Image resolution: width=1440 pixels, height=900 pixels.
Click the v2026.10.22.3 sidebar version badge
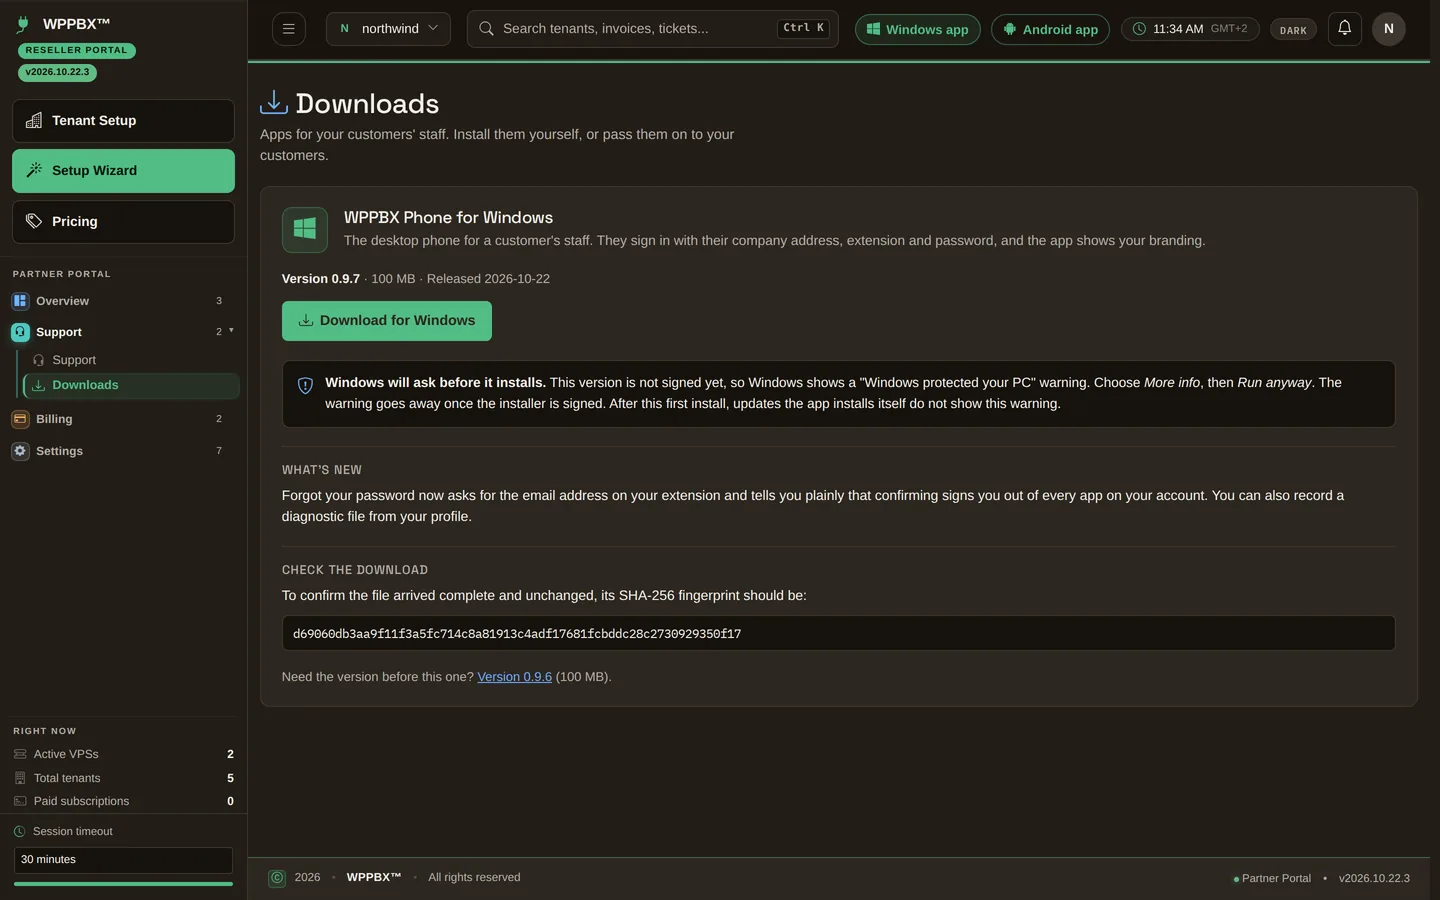point(57,72)
